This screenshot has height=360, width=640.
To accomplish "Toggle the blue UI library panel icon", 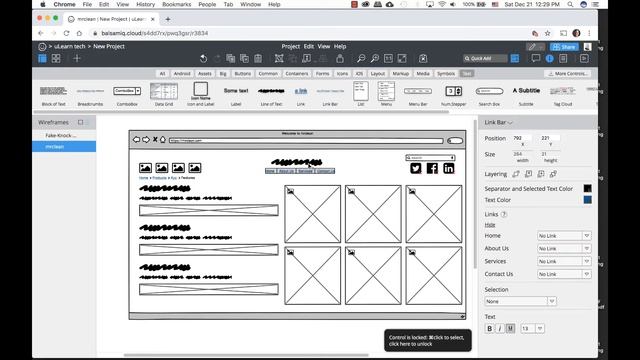I will (x=515, y=58).
